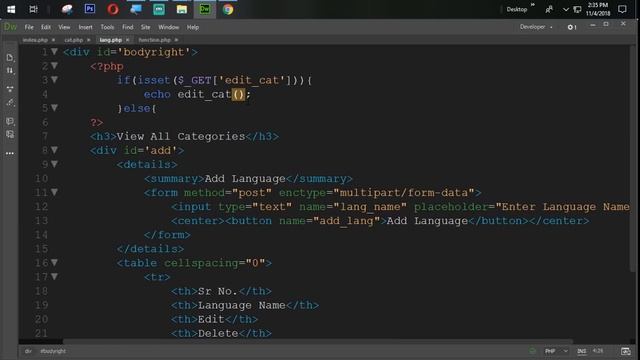The width and height of the screenshot is (640, 360).
Task: Collapse code fold at line 3
Action: pos(54,80)
